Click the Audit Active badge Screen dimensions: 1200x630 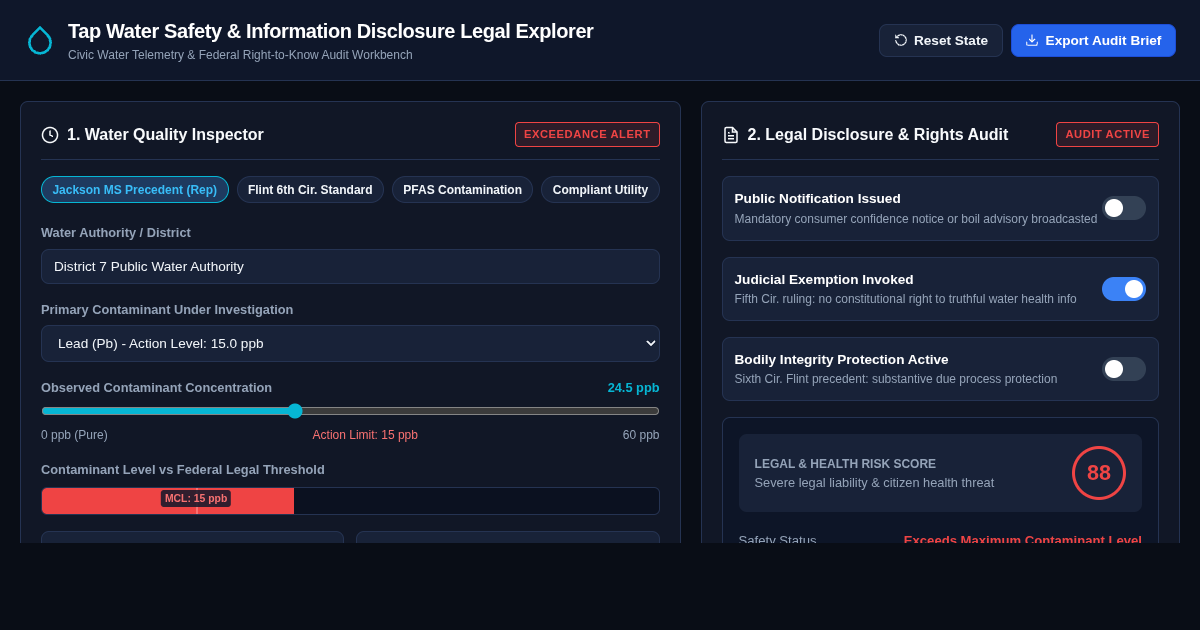pos(1107,134)
